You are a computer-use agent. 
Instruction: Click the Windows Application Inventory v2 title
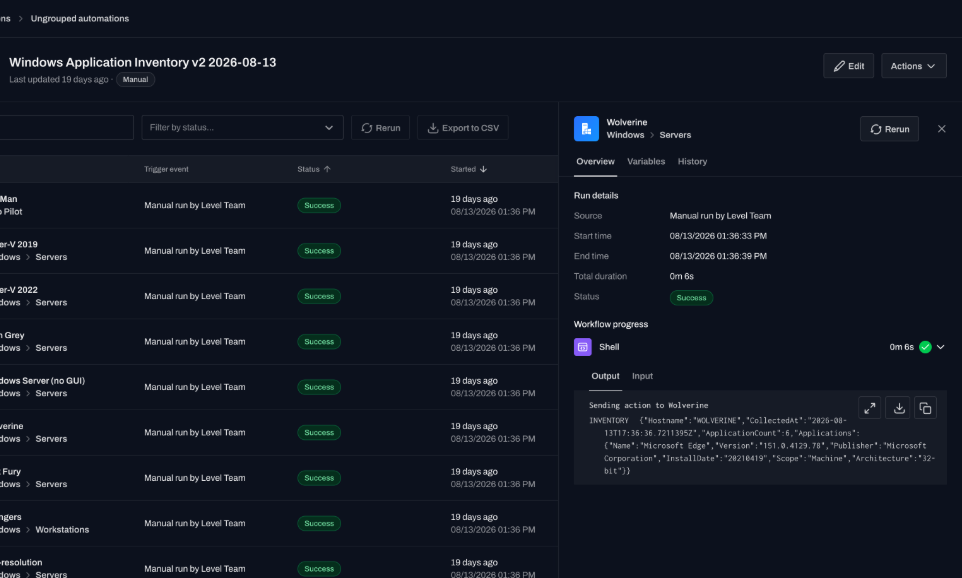(142, 63)
